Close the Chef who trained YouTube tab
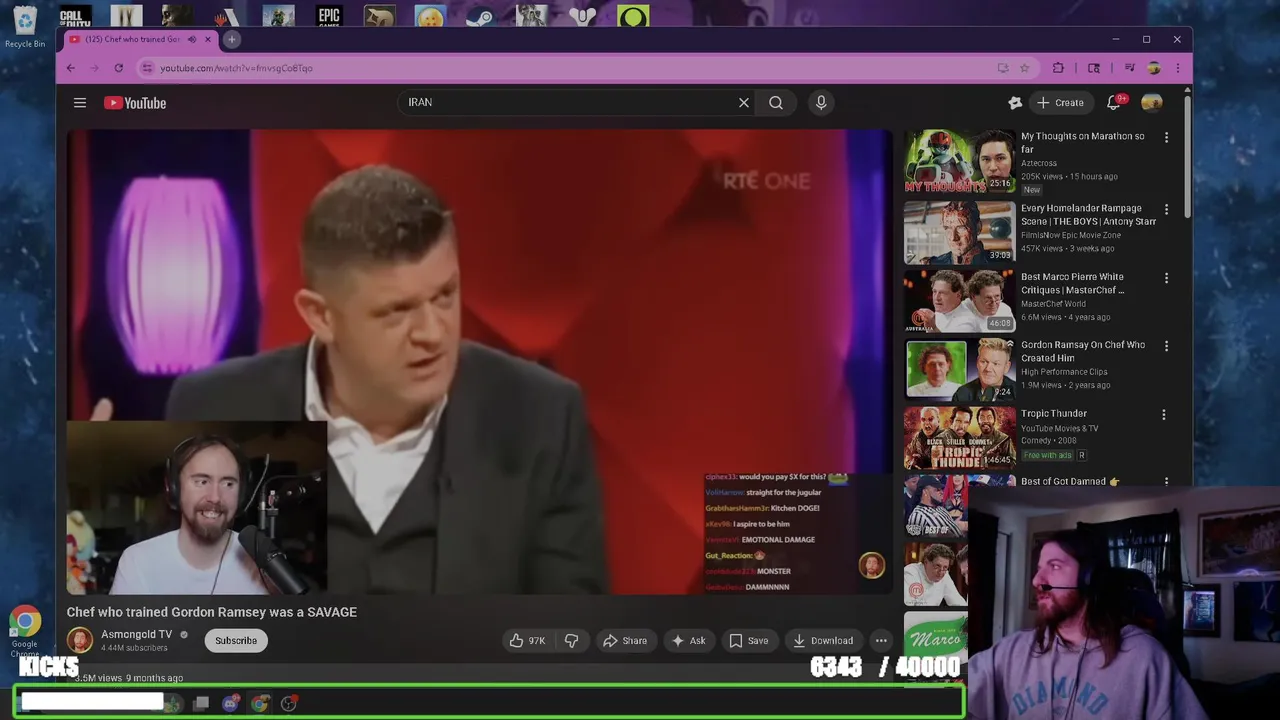Viewport: 1280px width, 720px height. coord(208,39)
